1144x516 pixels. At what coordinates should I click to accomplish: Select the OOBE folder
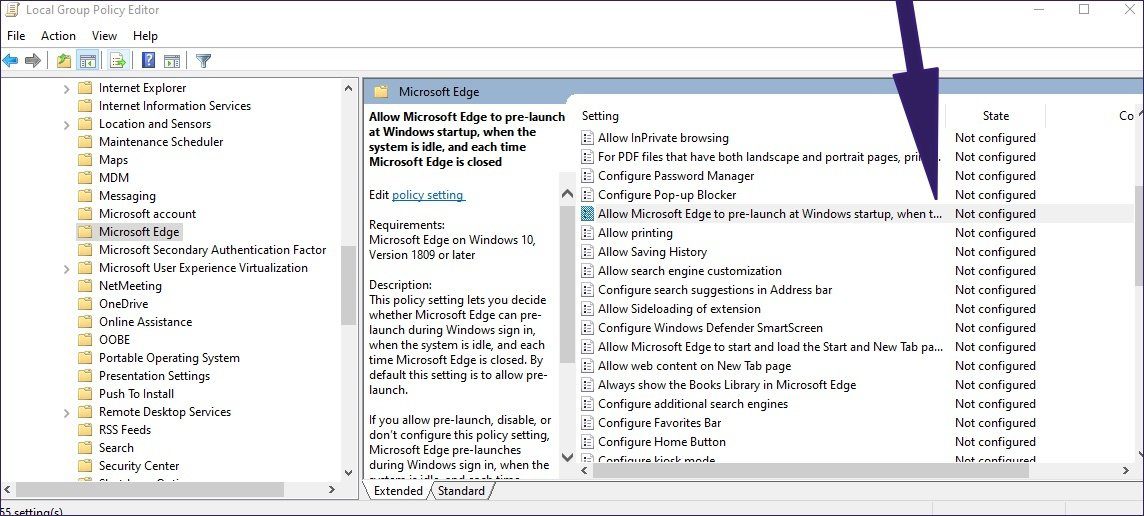[x=114, y=340]
